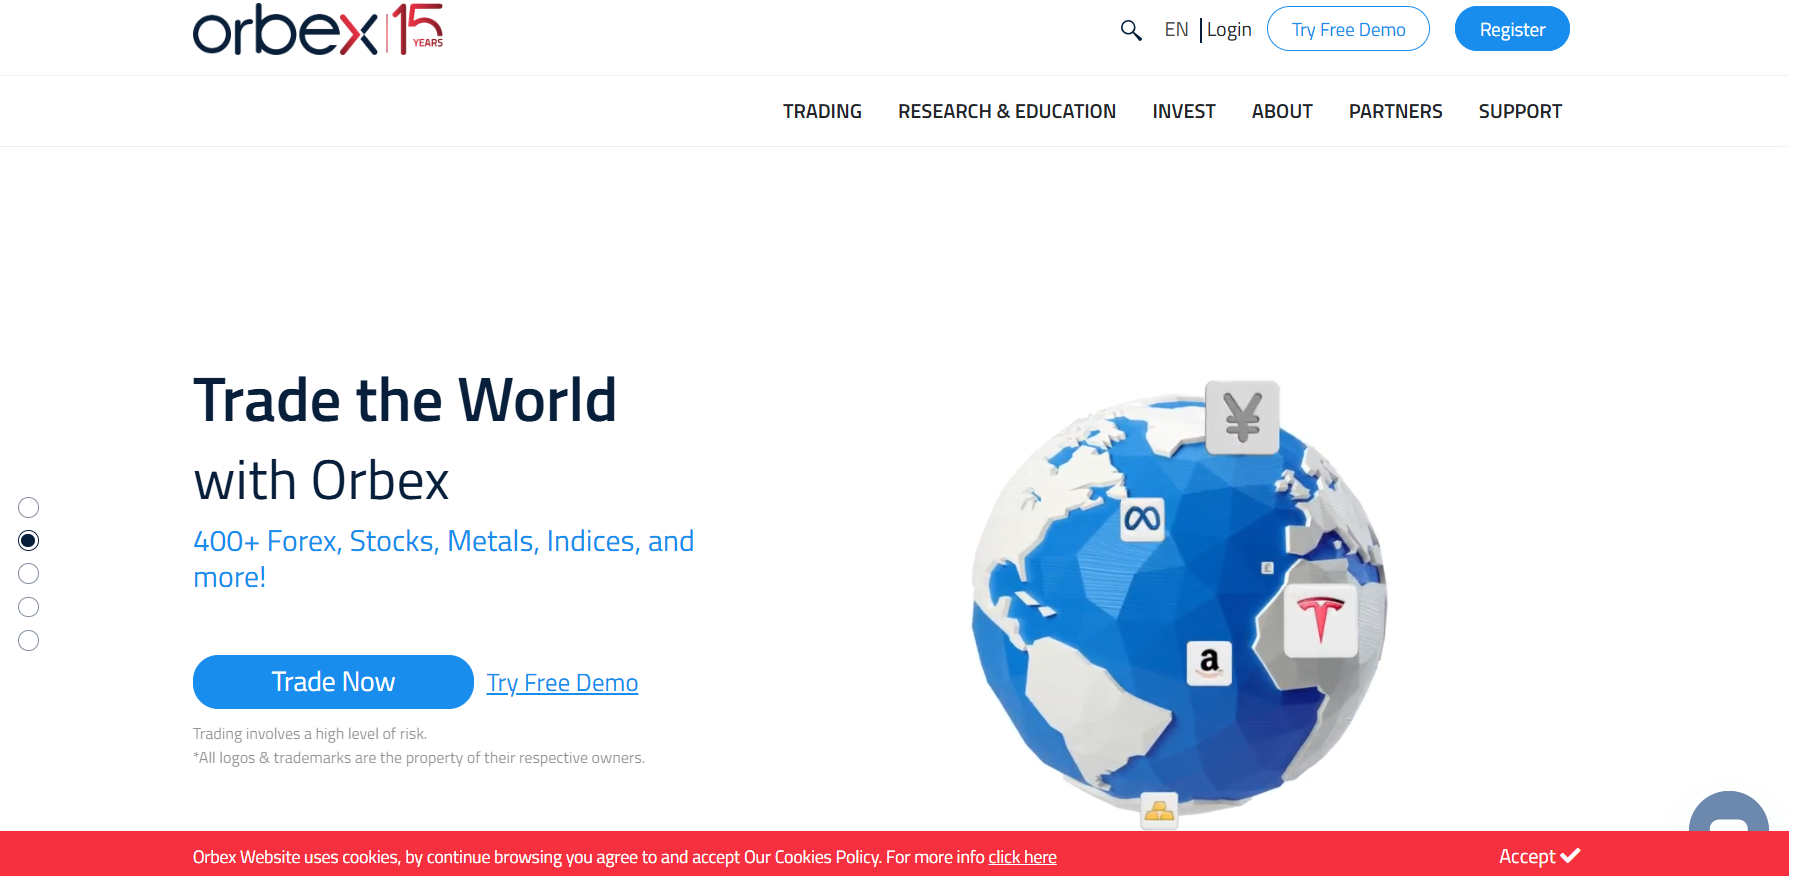Open the ABOUT menu
The height and width of the screenshot is (876, 1793).
(x=1282, y=111)
